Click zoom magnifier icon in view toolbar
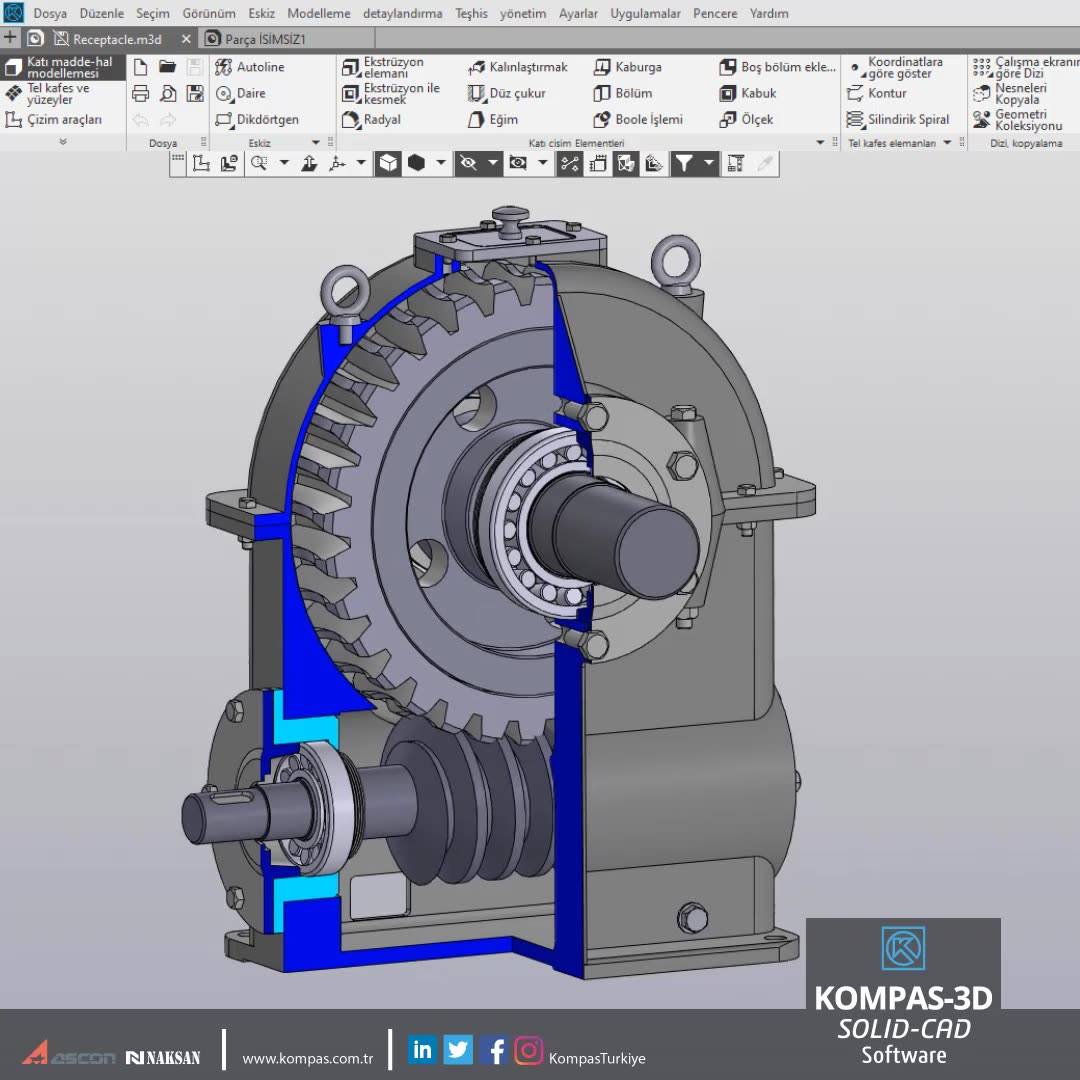Viewport: 1080px width, 1080px height. [x=259, y=163]
